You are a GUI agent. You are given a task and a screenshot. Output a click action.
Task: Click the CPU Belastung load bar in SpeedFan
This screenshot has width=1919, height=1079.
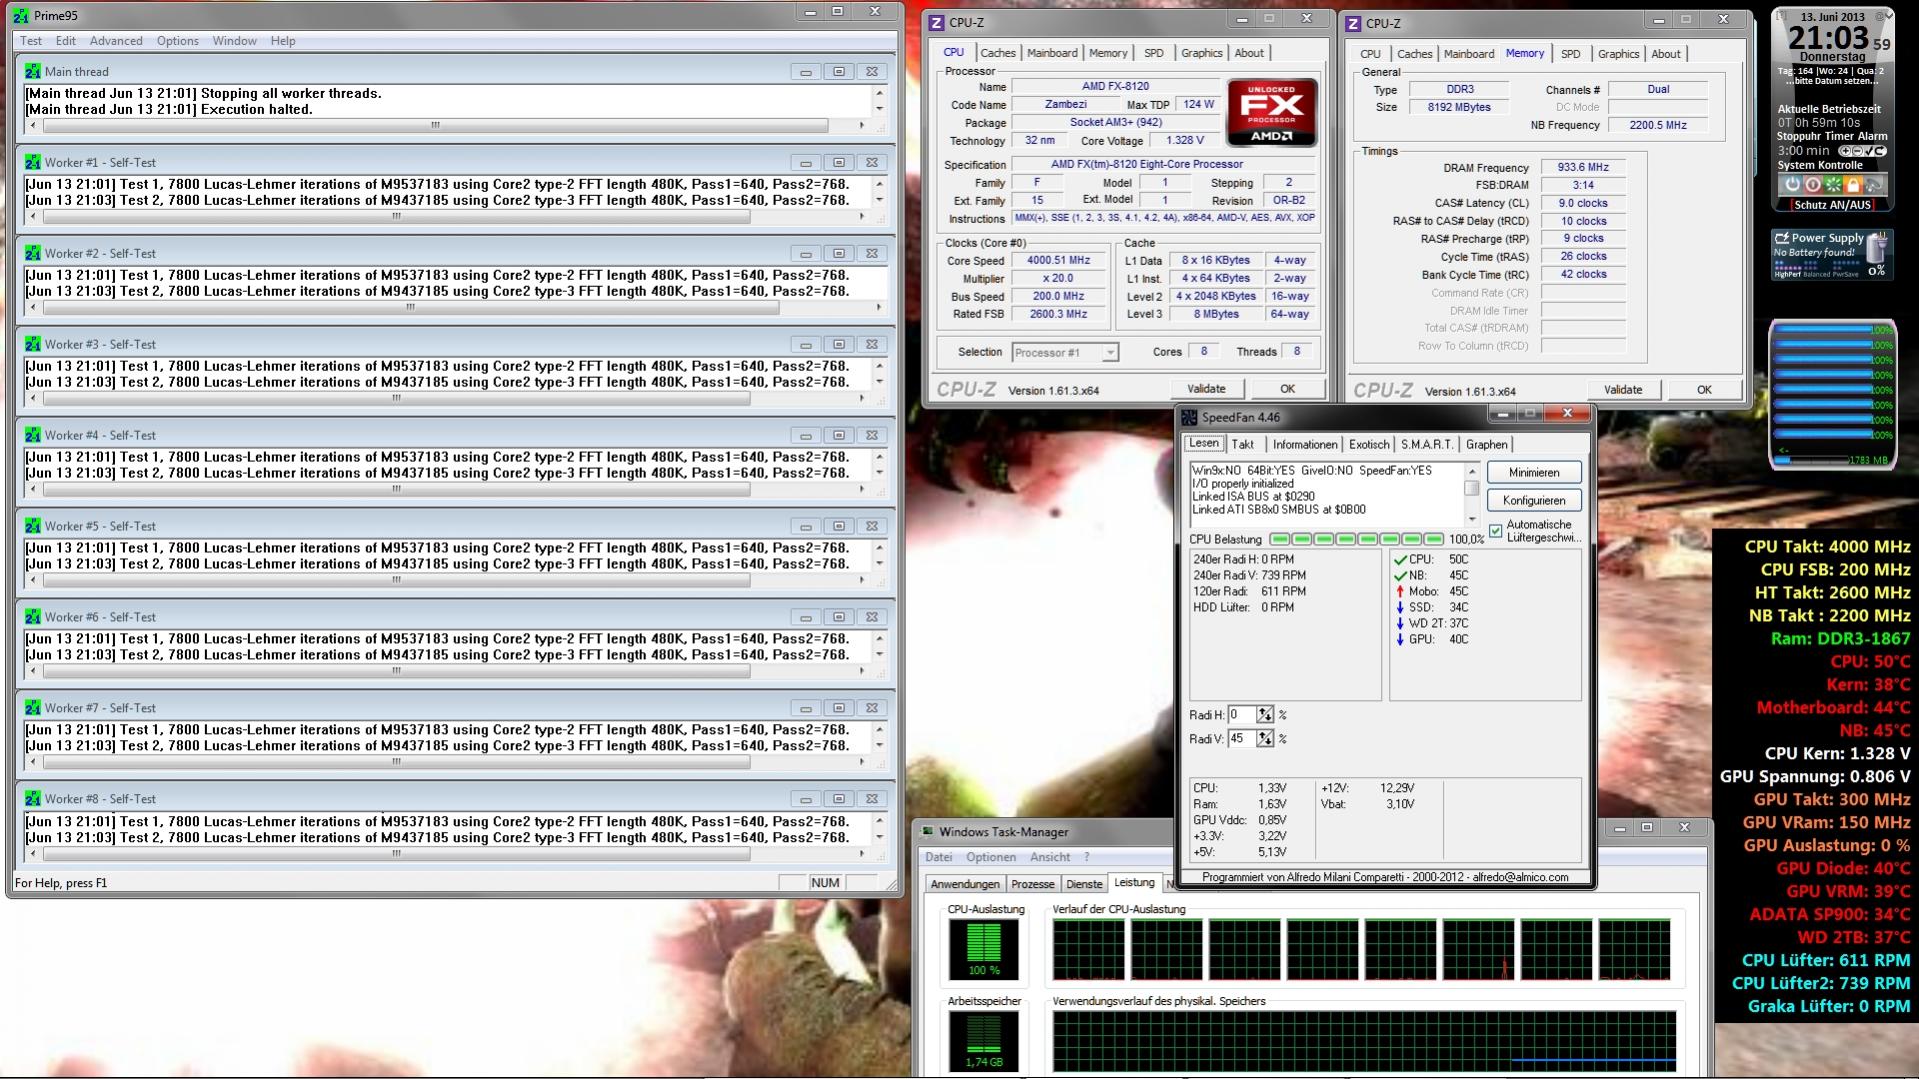(x=1357, y=539)
